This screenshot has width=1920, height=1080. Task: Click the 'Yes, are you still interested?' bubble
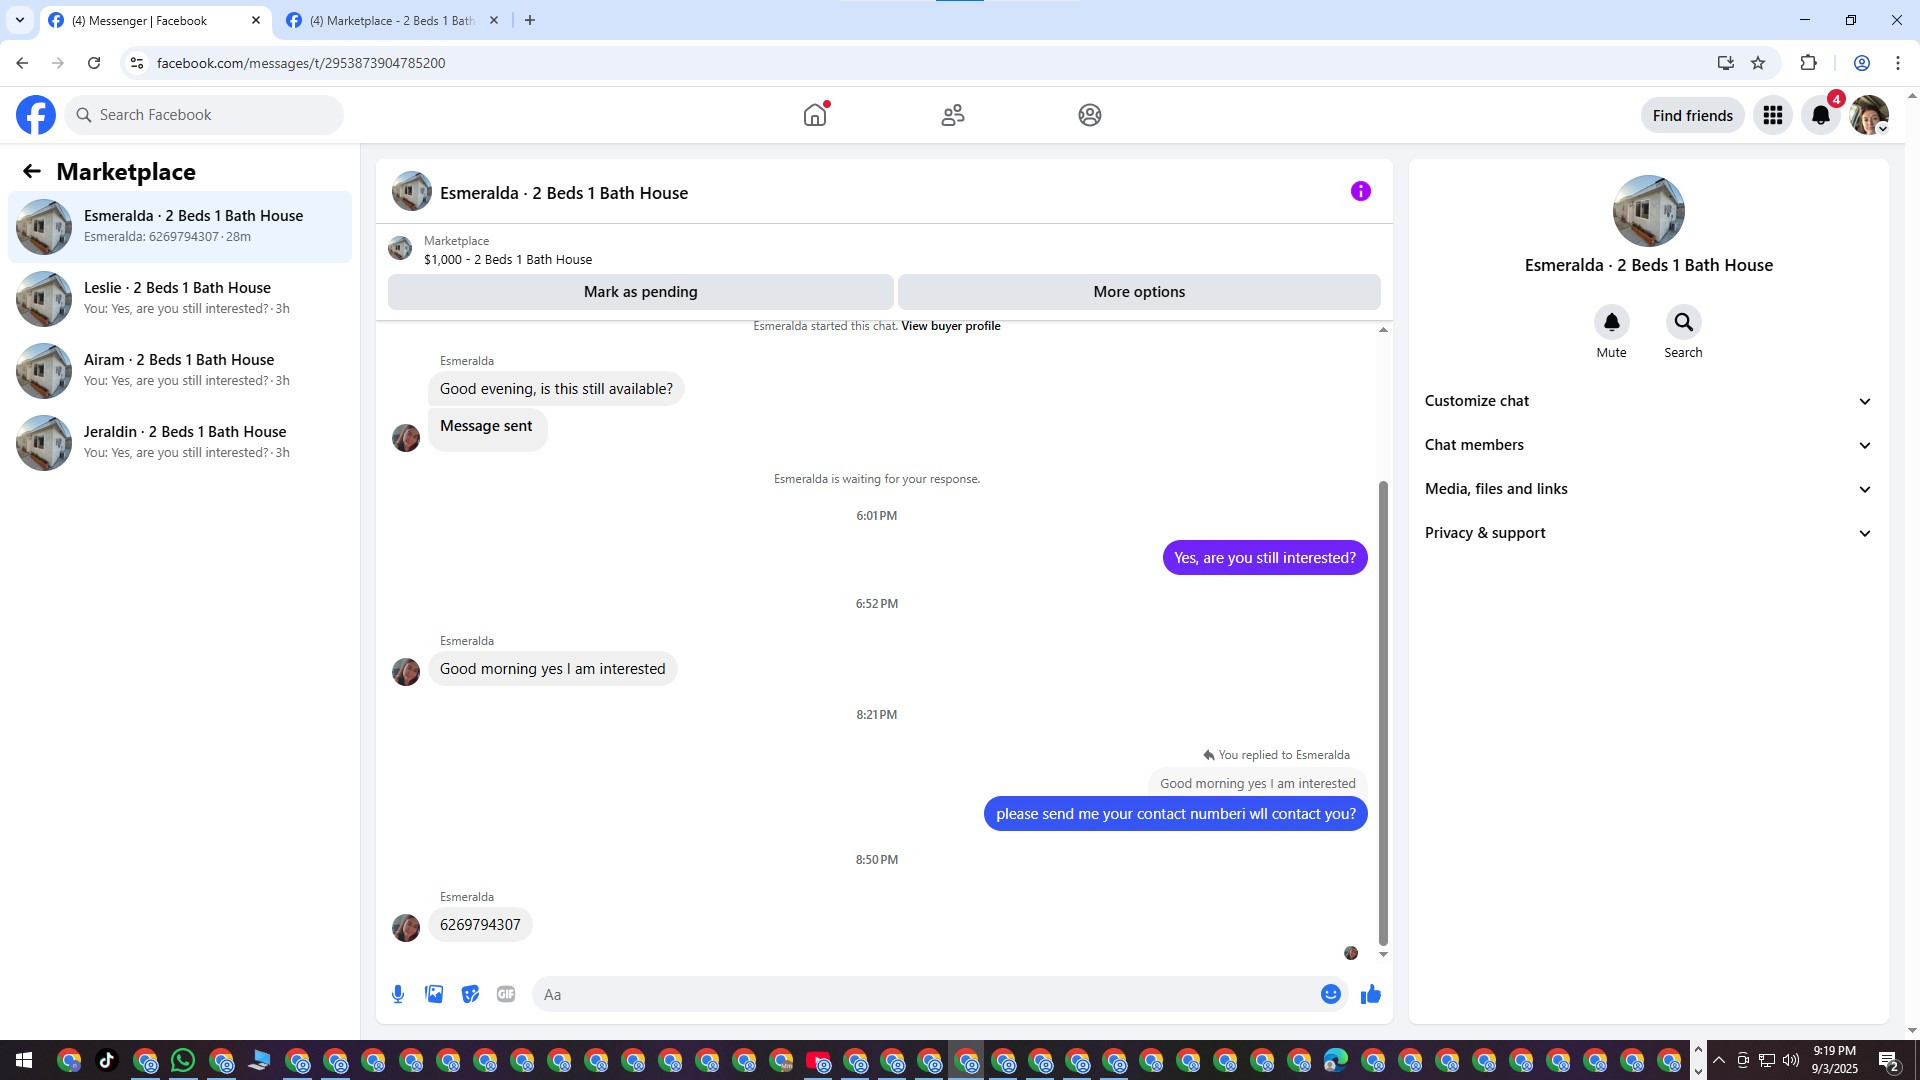(1265, 558)
